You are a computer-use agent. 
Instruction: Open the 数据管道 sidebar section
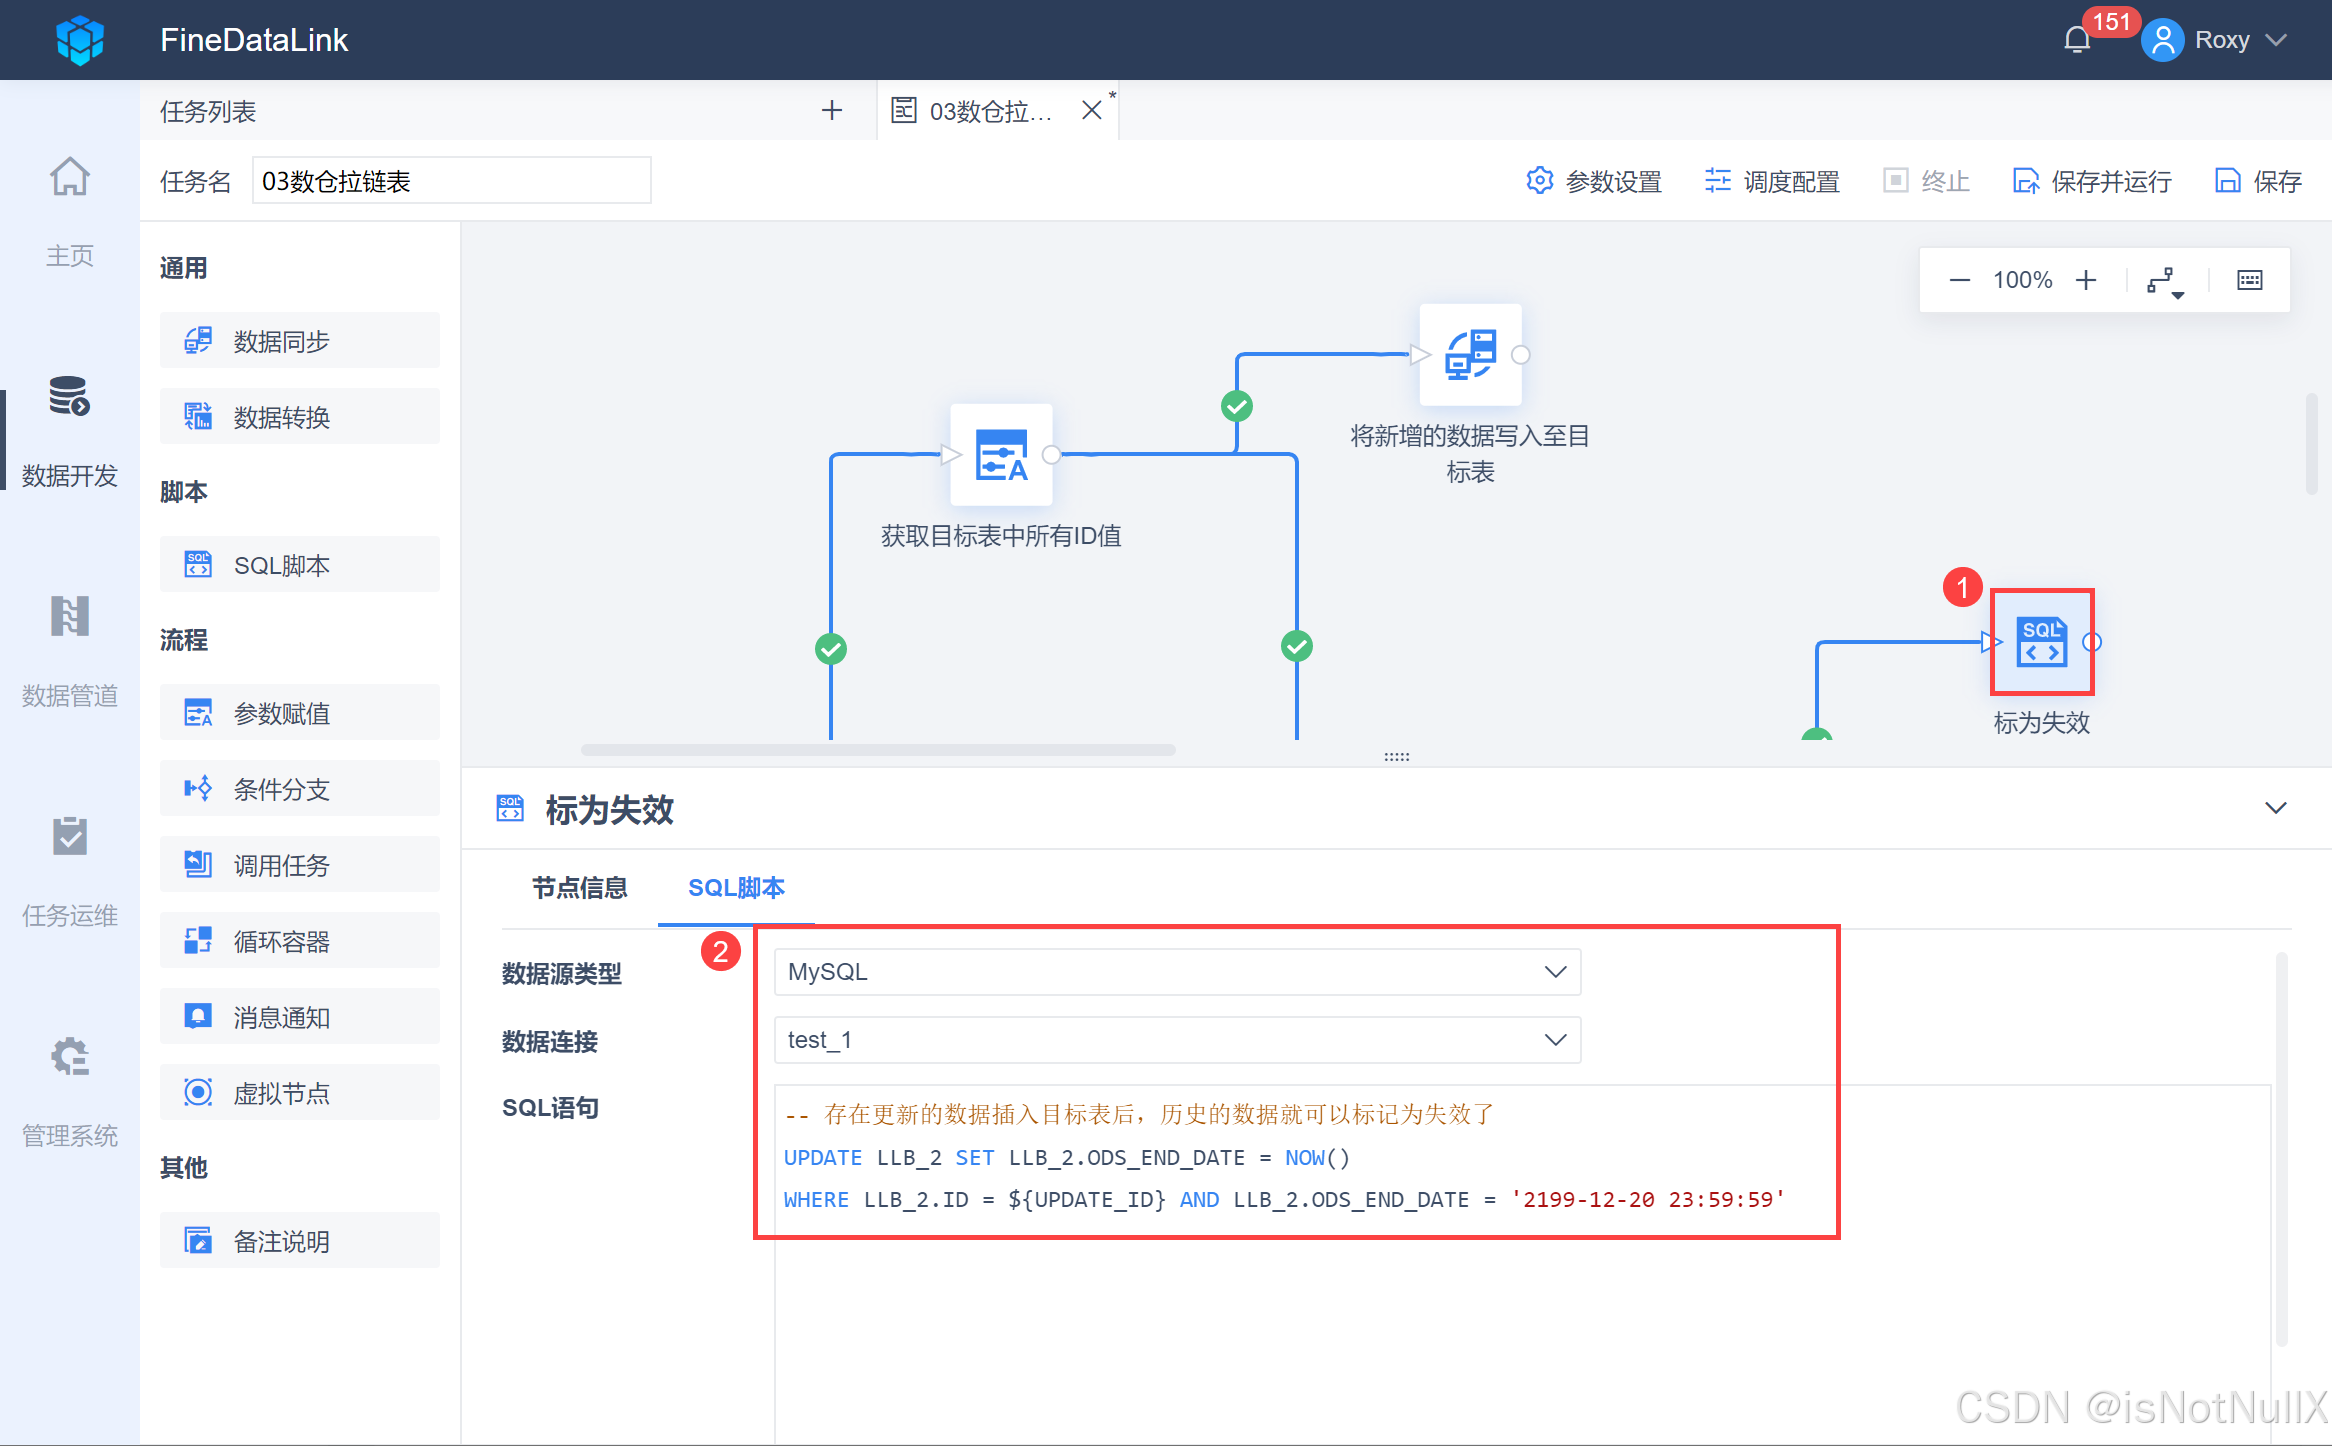click(x=70, y=647)
